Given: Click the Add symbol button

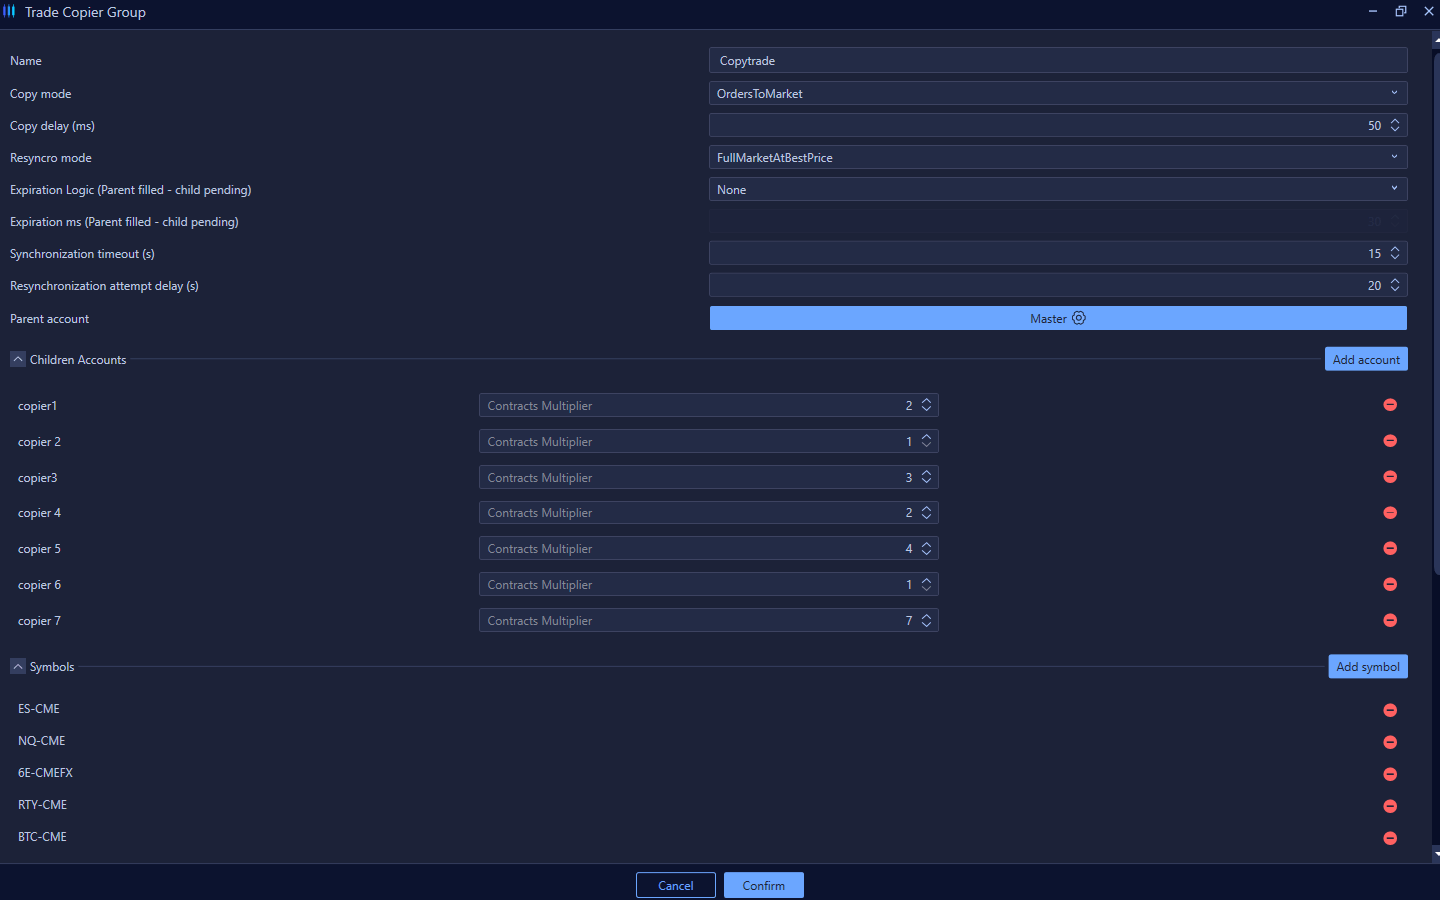Looking at the screenshot, I should pos(1367,667).
